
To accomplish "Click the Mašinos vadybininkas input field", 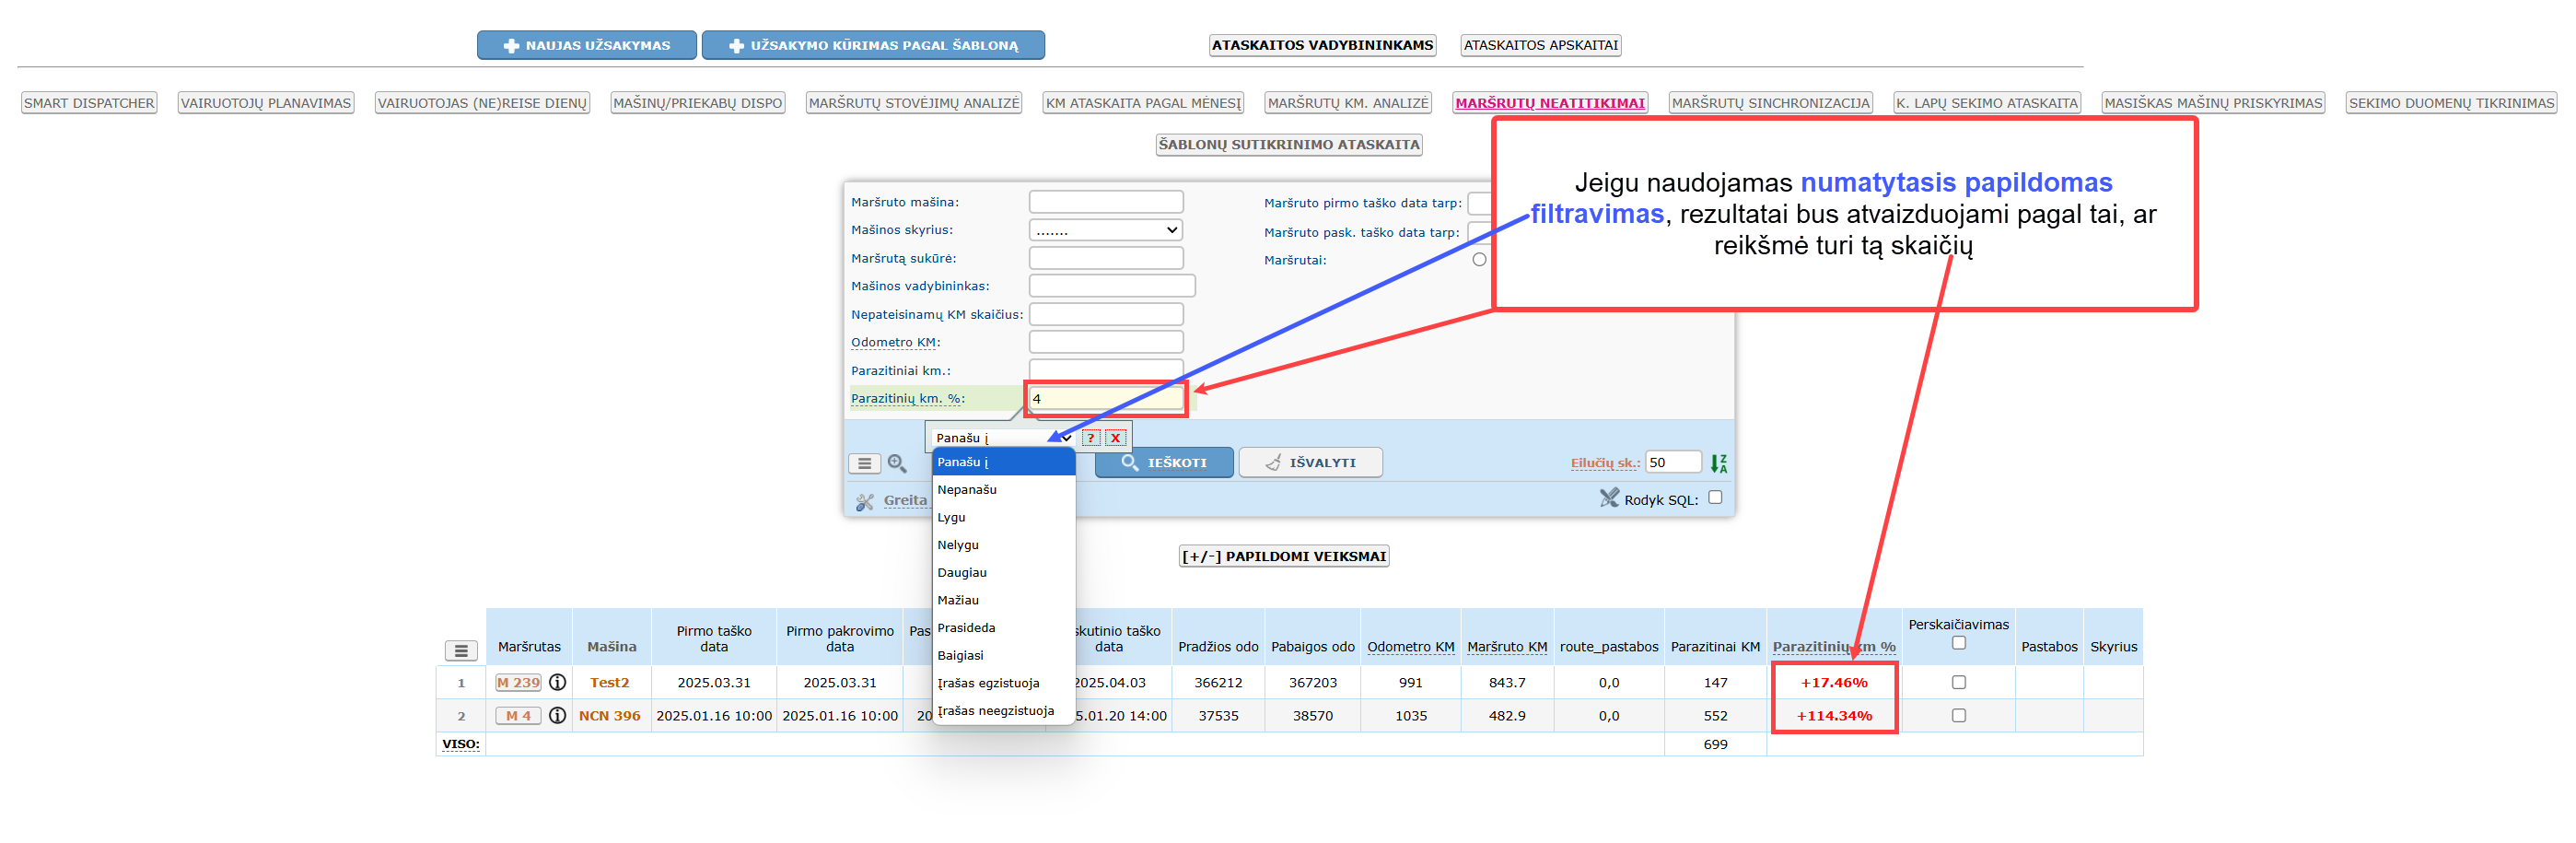I will point(1112,286).
